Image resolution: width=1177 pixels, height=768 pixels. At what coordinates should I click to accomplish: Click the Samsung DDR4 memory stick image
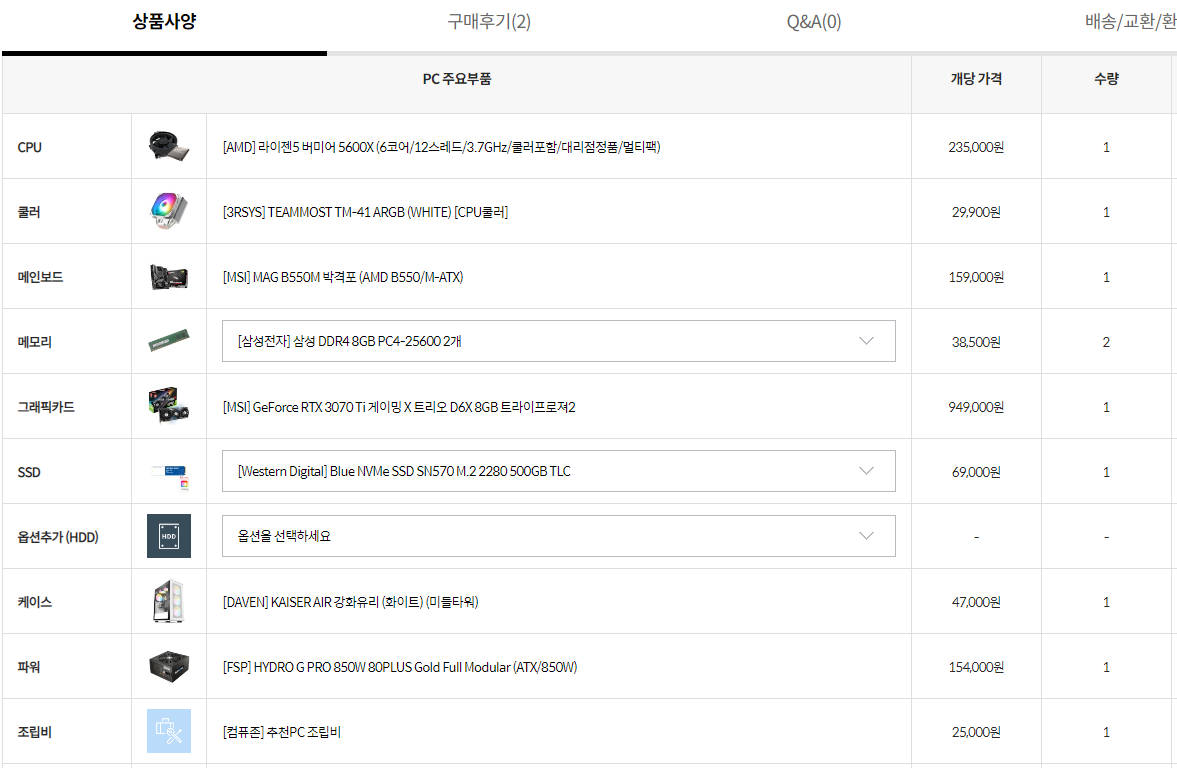(x=169, y=341)
